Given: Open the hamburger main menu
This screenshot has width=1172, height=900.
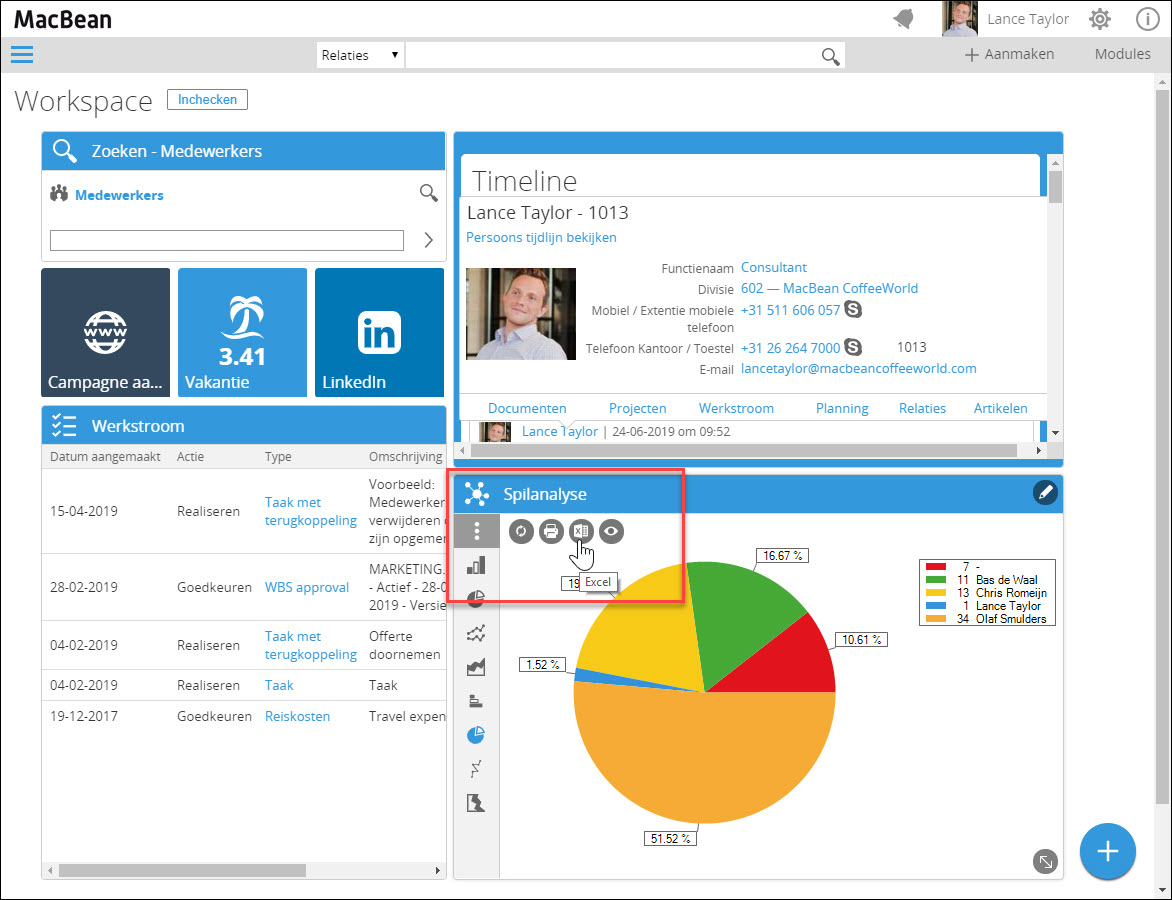Looking at the screenshot, I should pos(22,55).
